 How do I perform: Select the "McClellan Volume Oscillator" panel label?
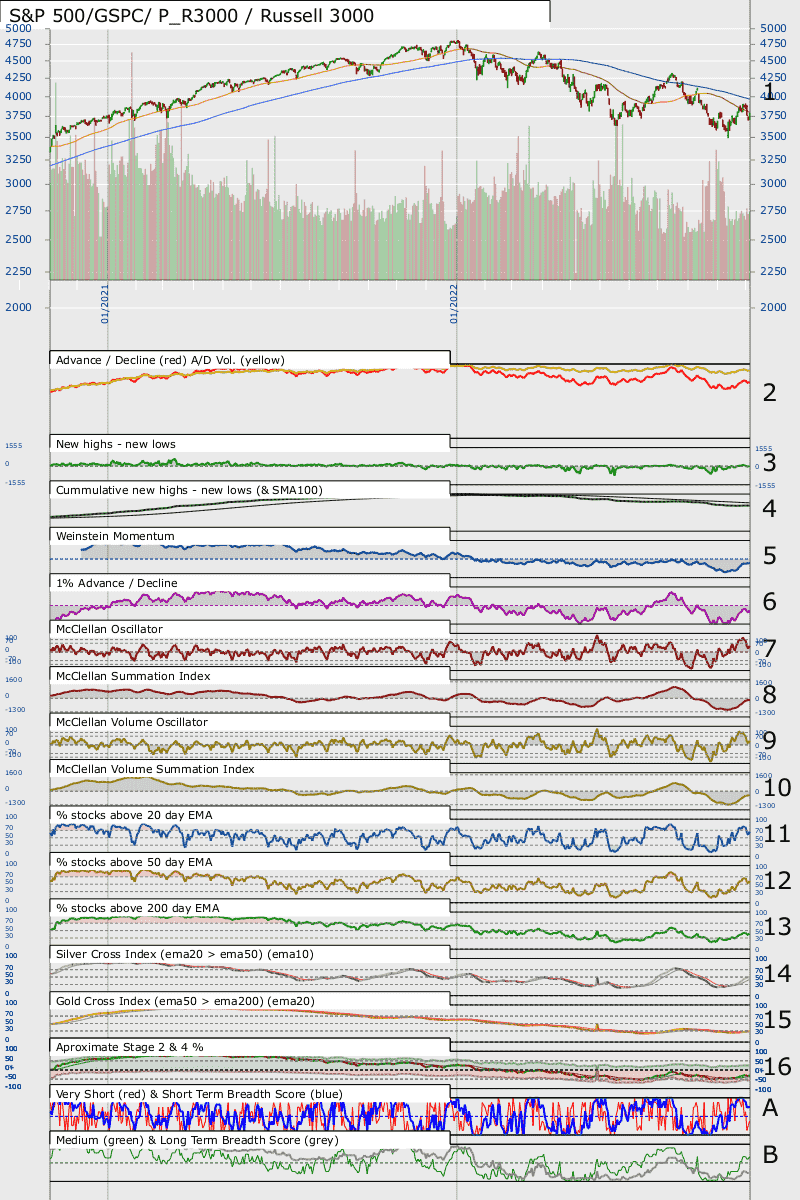(x=132, y=722)
